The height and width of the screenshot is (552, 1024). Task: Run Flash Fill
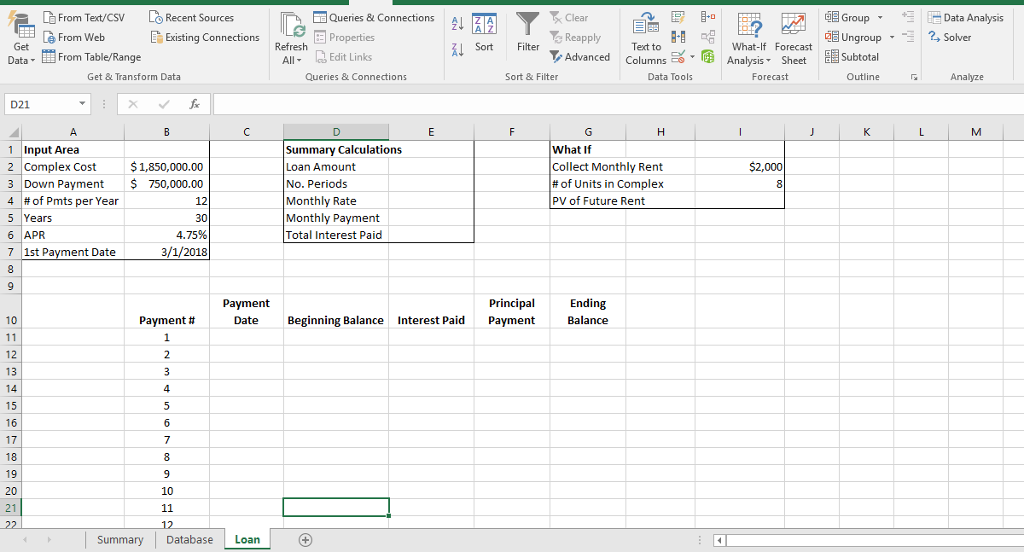click(x=678, y=18)
